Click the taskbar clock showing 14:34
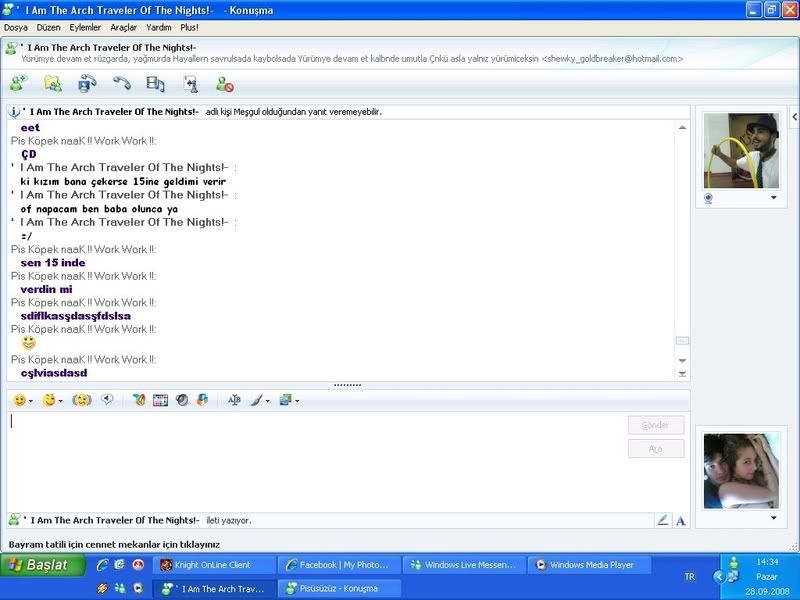This screenshot has width=800, height=600. pyautogui.click(x=767, y=562)
